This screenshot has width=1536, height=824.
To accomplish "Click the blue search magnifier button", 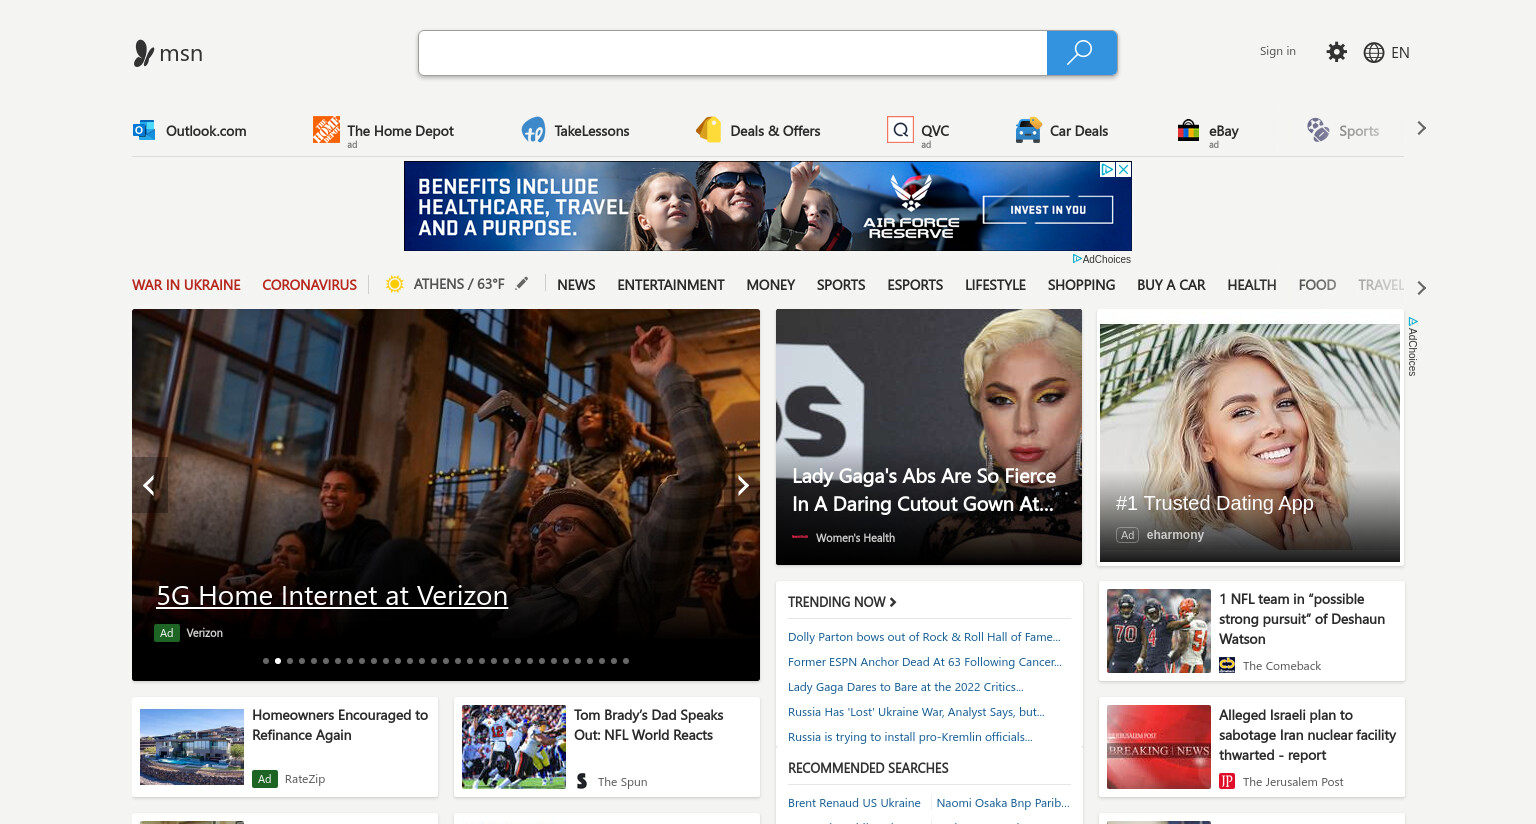I will pos(1081,53).
